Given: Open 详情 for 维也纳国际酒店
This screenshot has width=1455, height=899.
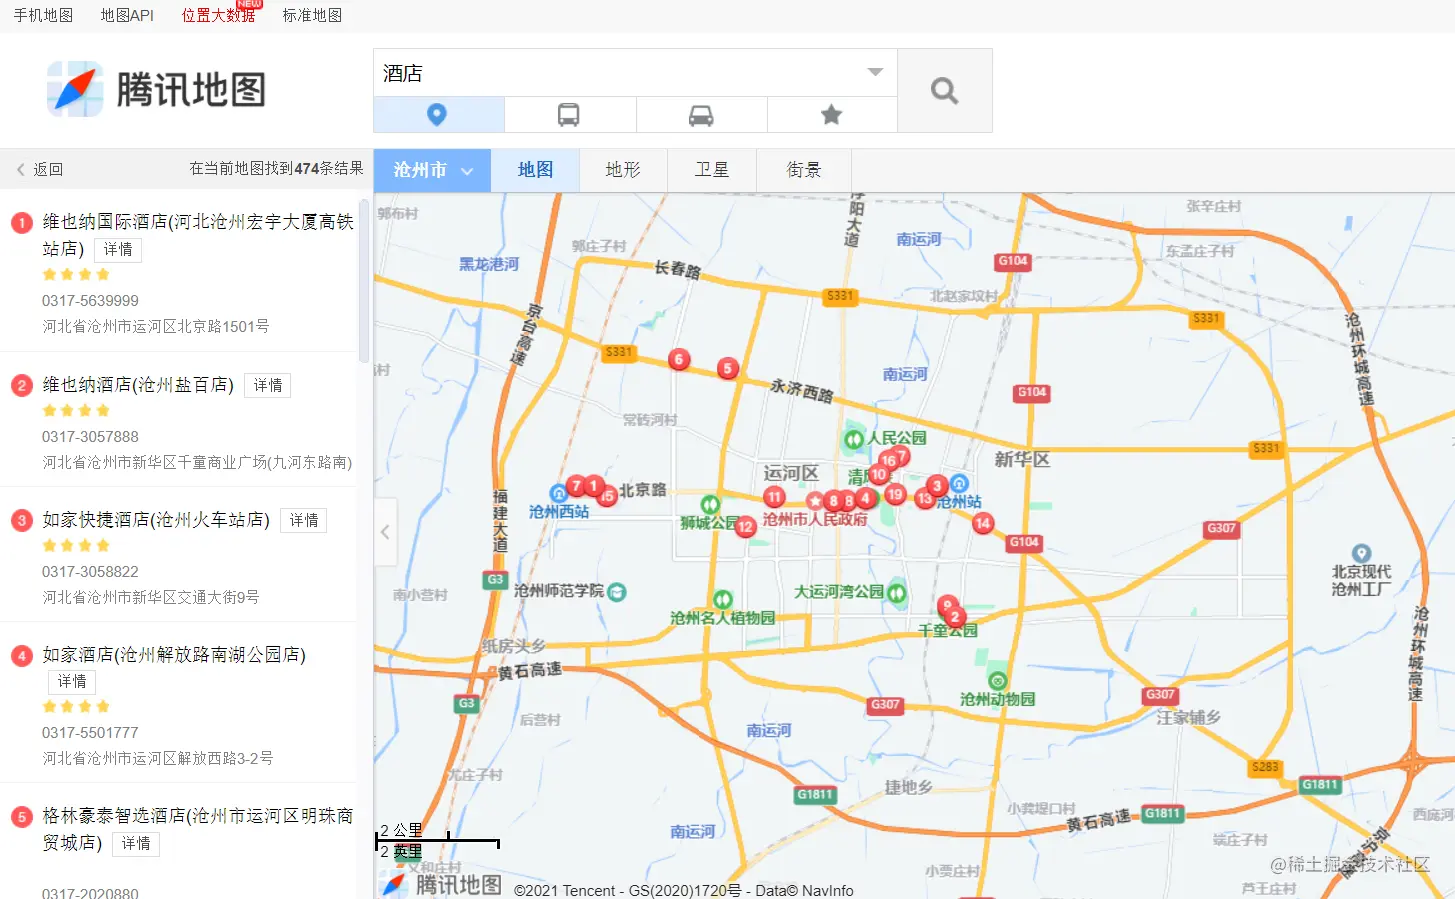Looking at the screenshot, I should [x=117, y=249].
